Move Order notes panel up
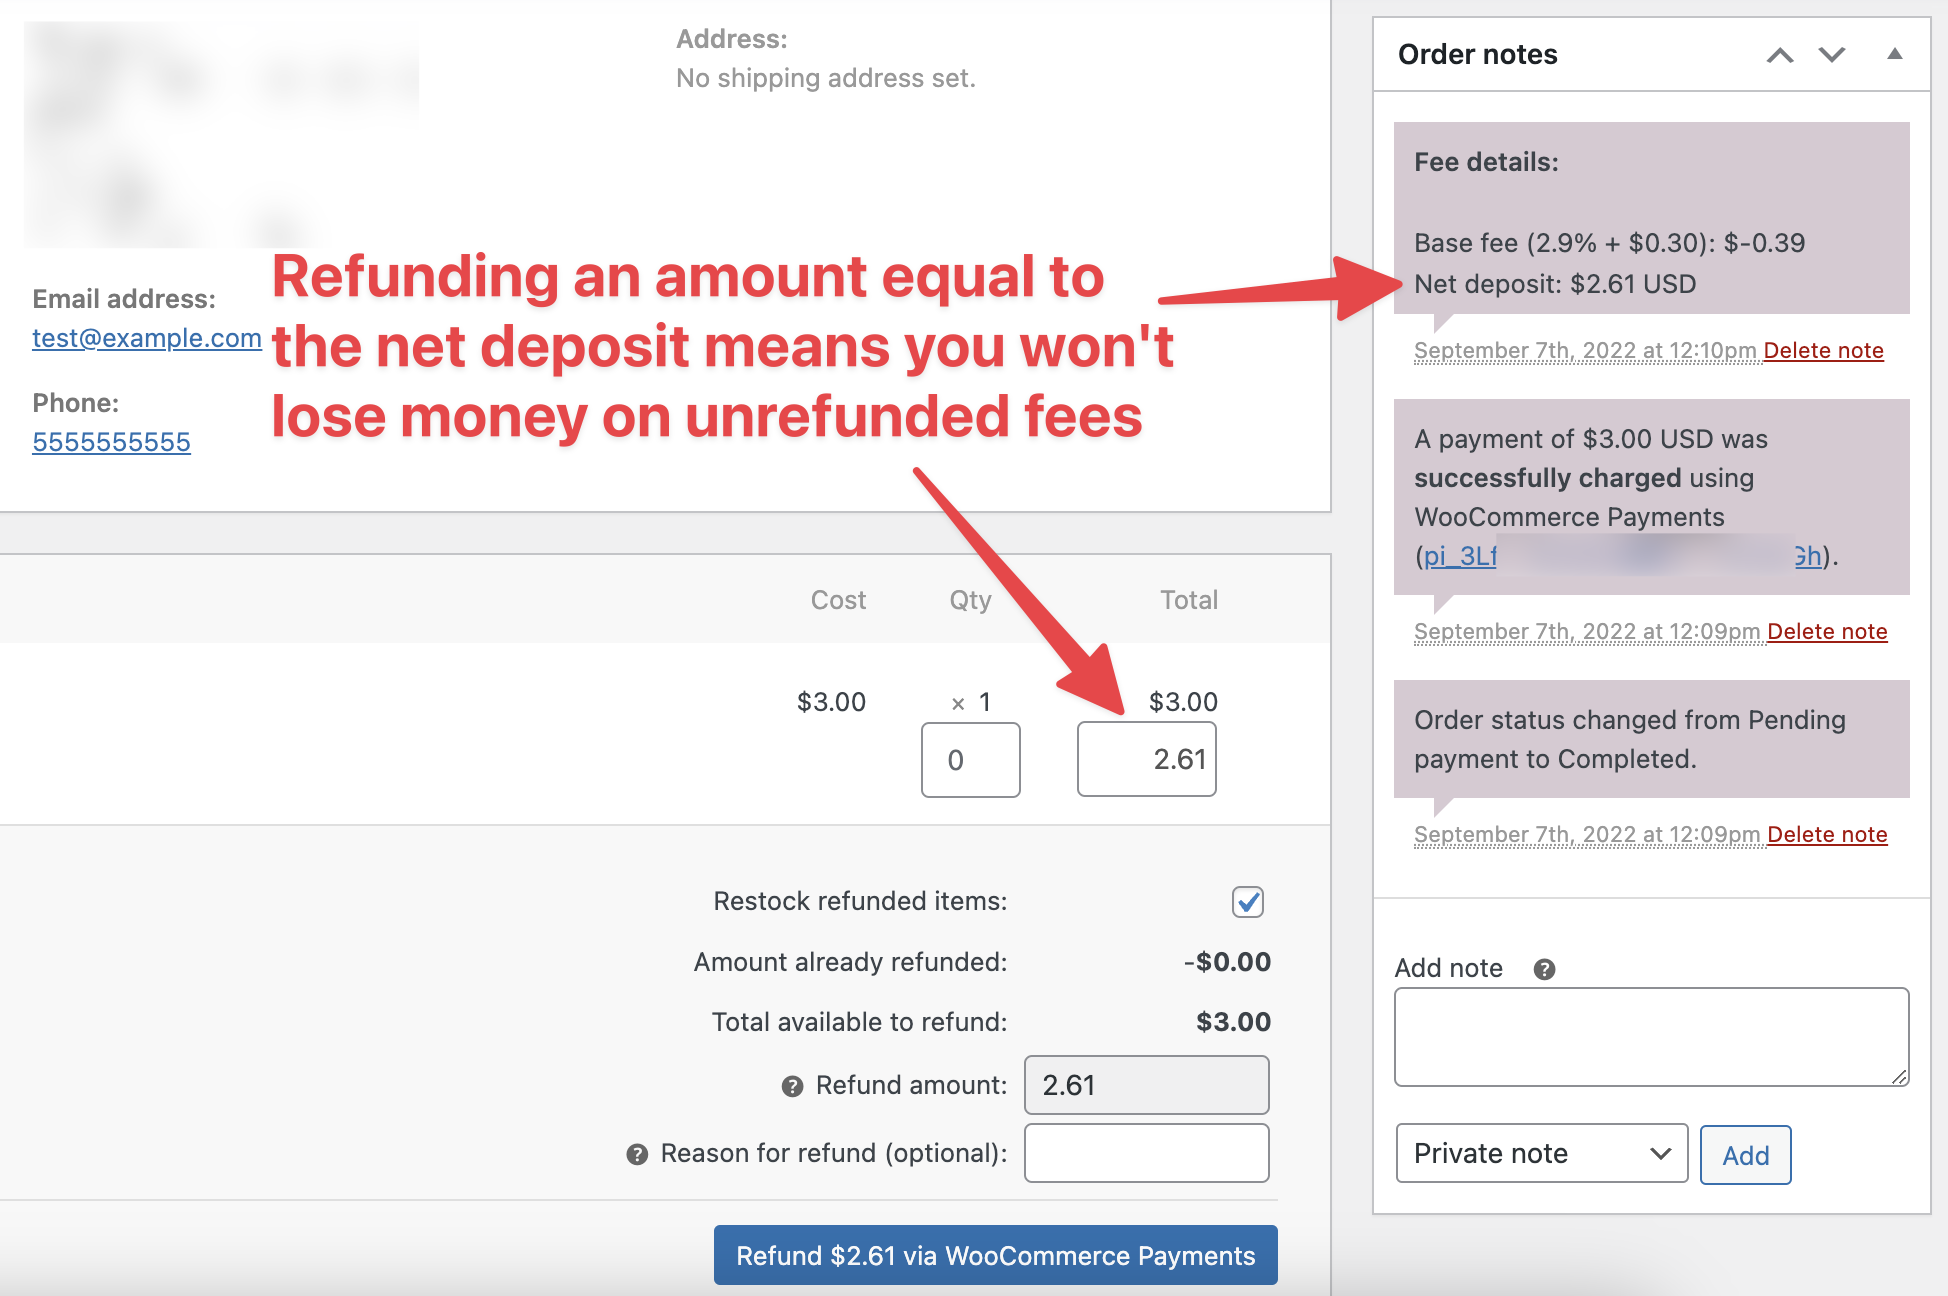1948x1296 pixels. pos(1780,55)
